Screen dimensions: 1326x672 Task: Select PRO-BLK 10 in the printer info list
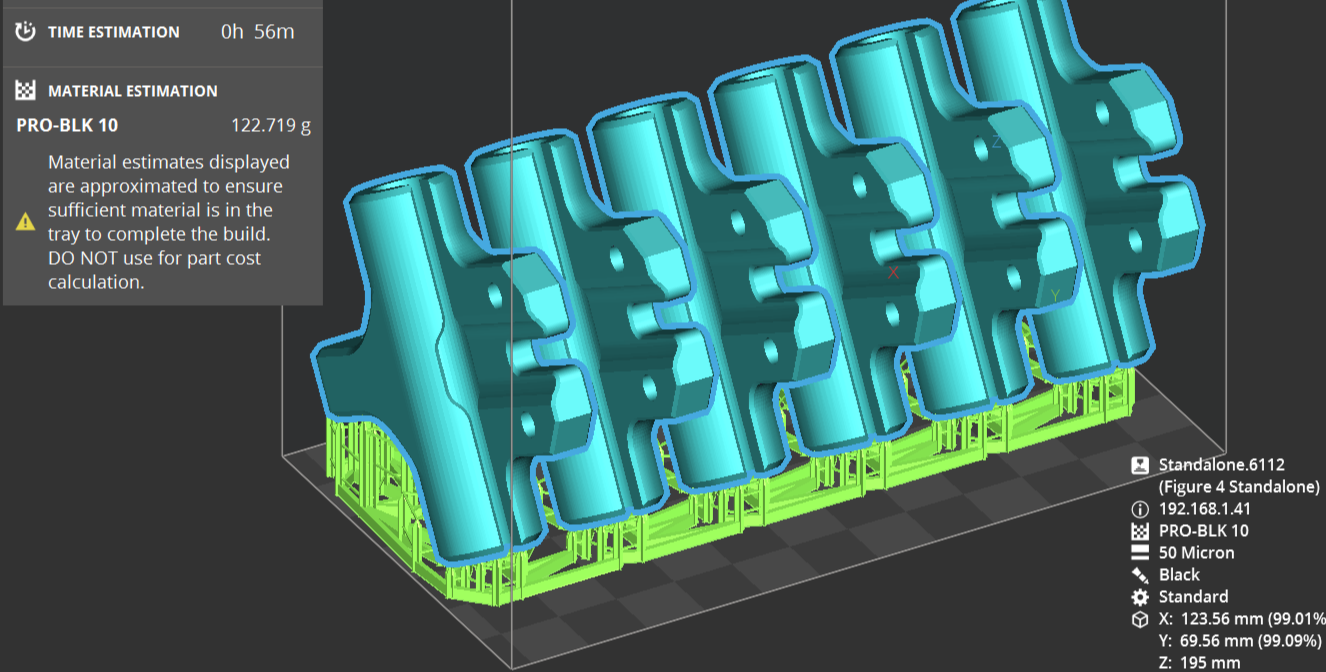1203,531
